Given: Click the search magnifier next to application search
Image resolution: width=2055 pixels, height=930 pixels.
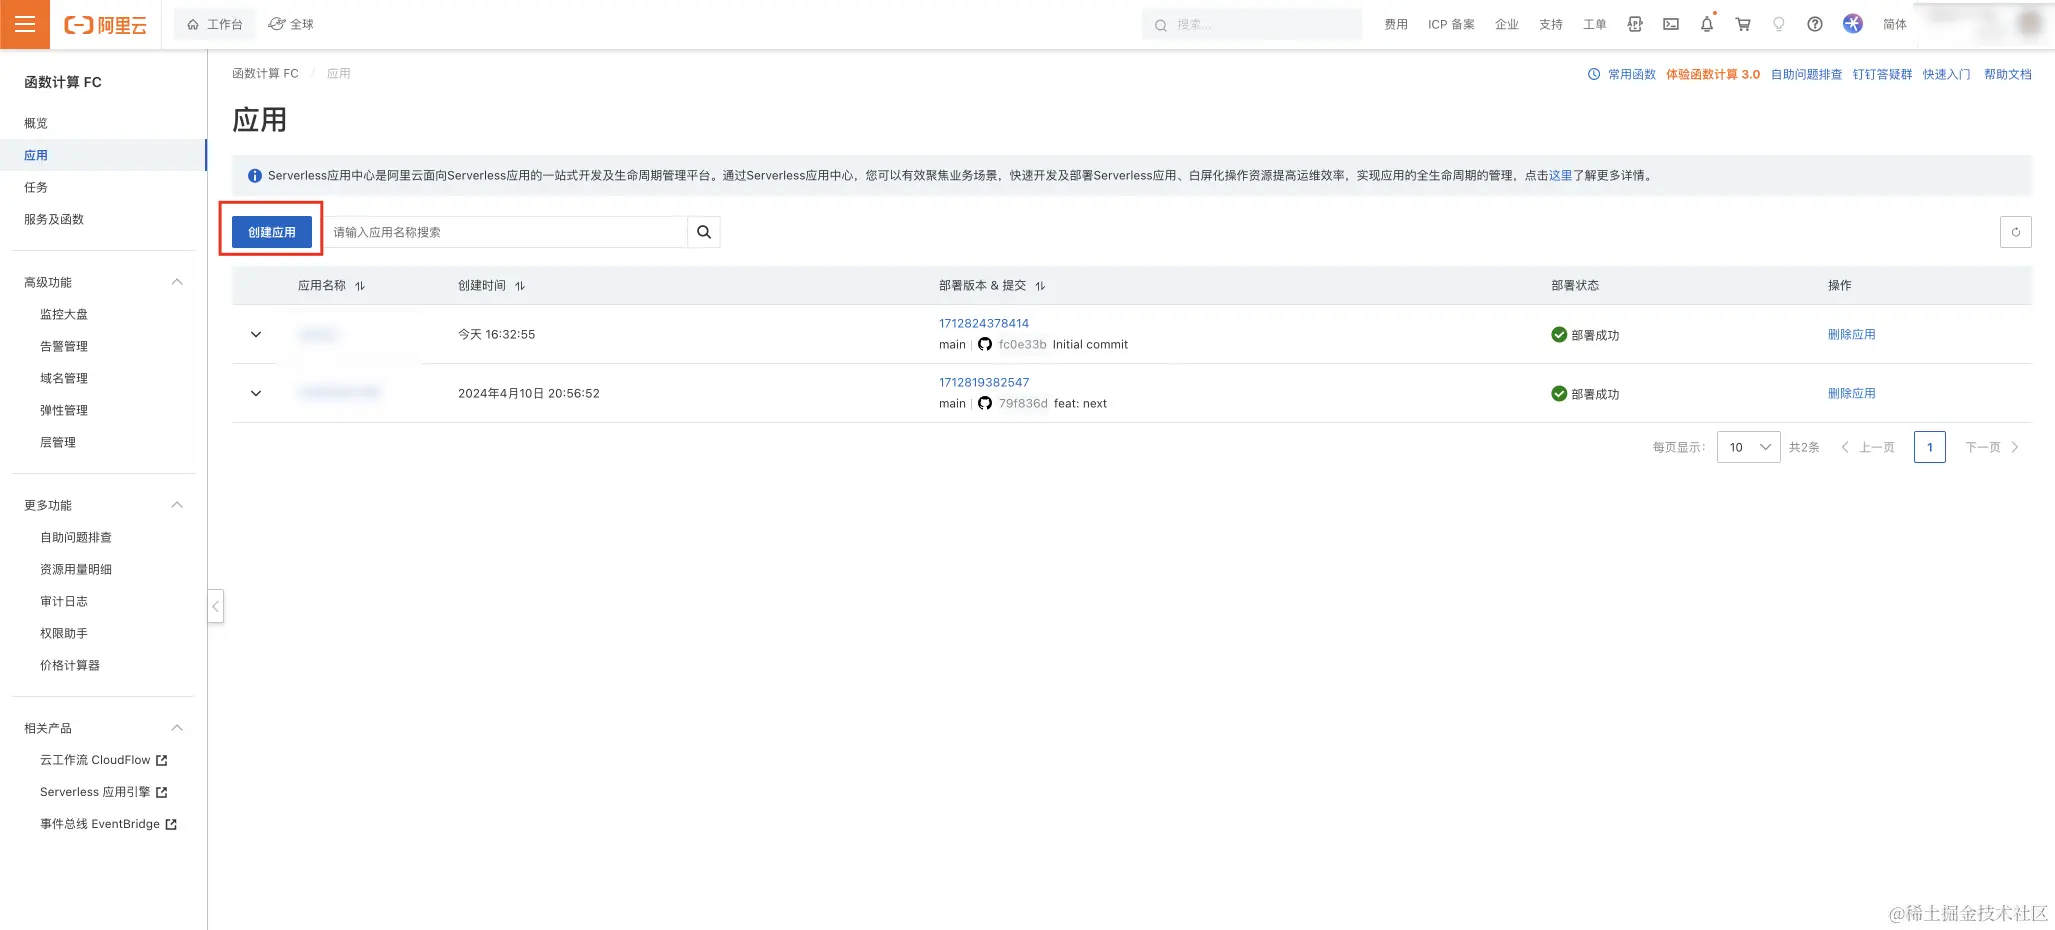Looking at the screenshot, I should point(704,231).
